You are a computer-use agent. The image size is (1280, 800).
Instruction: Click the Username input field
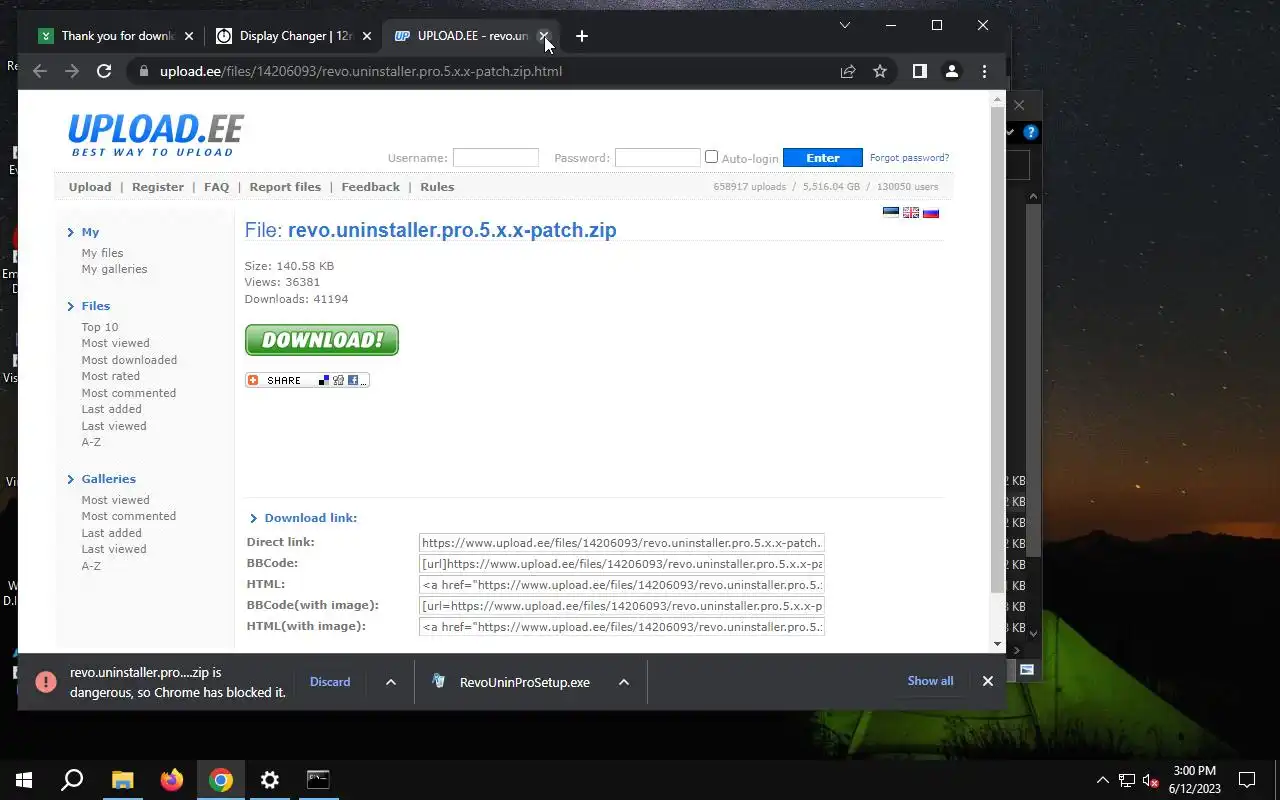[x=496, y=157]
